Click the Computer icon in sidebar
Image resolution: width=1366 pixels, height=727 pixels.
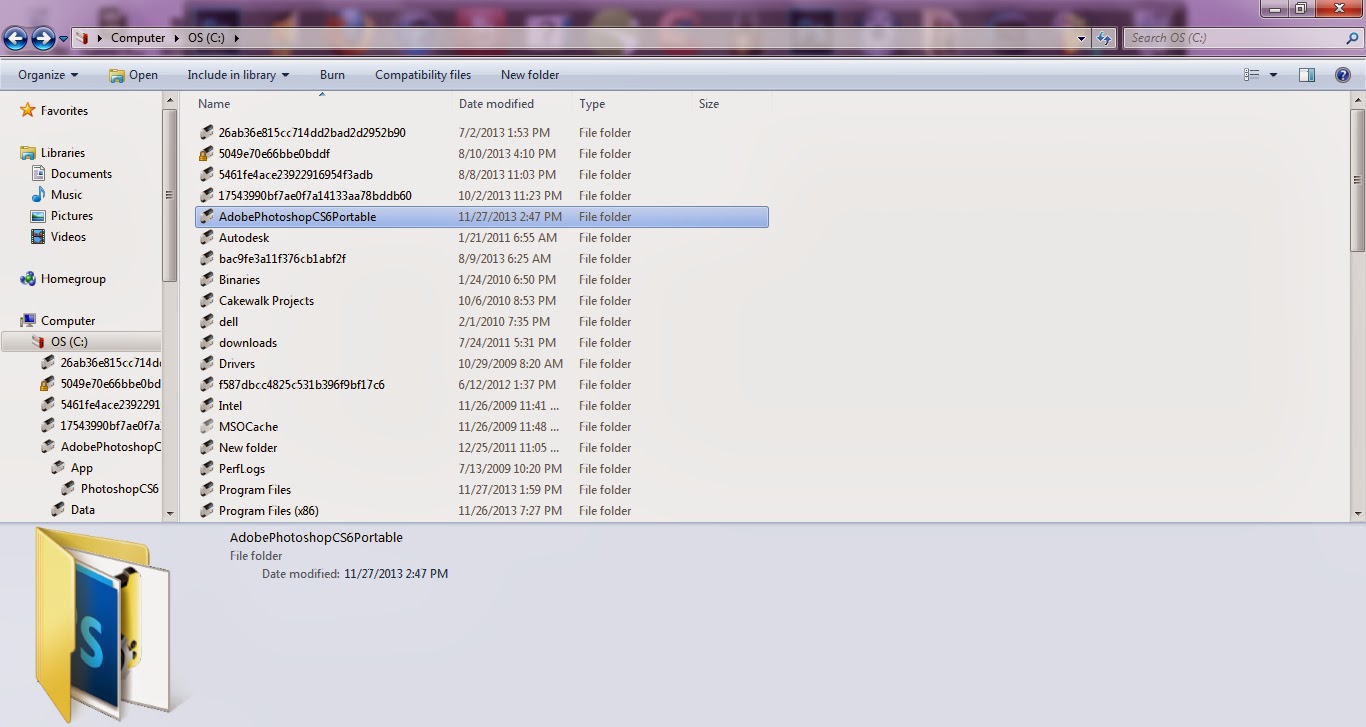28,321
